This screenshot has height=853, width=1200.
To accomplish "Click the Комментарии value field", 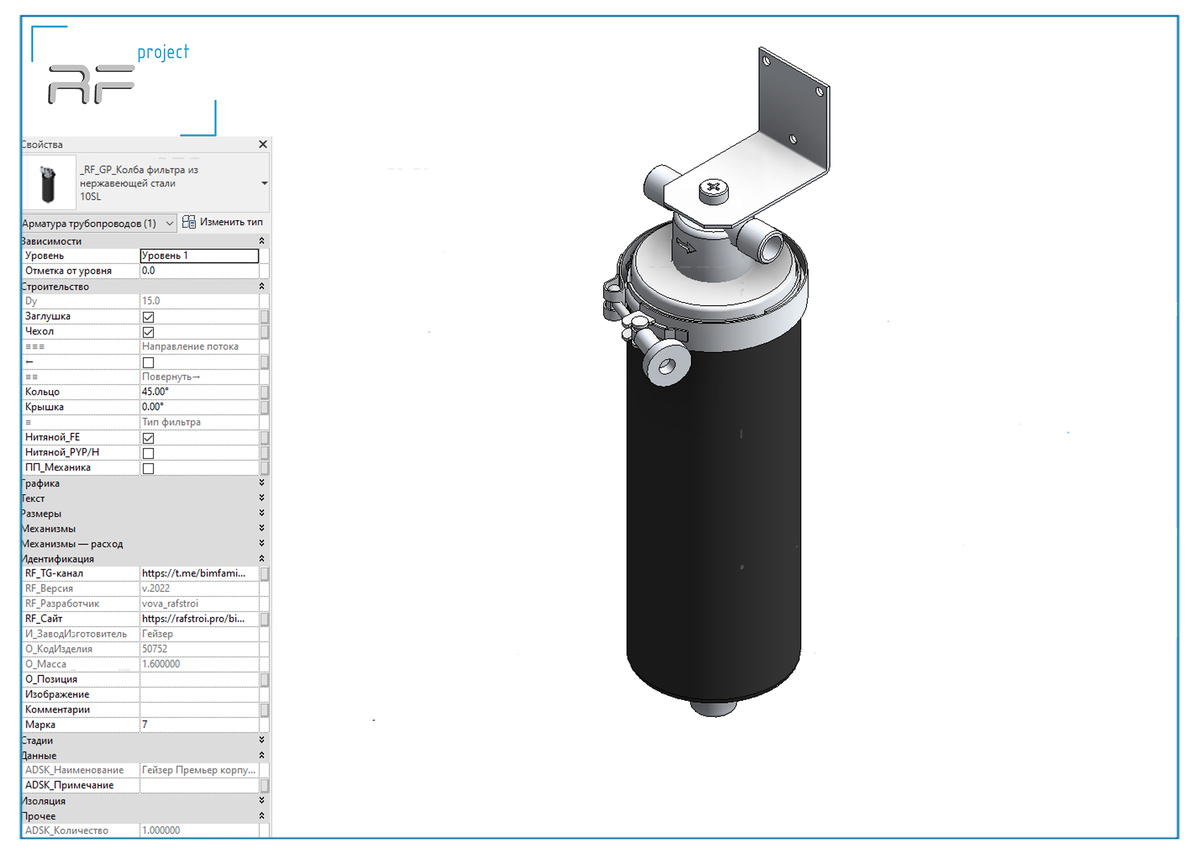I will tap(199, 710).
